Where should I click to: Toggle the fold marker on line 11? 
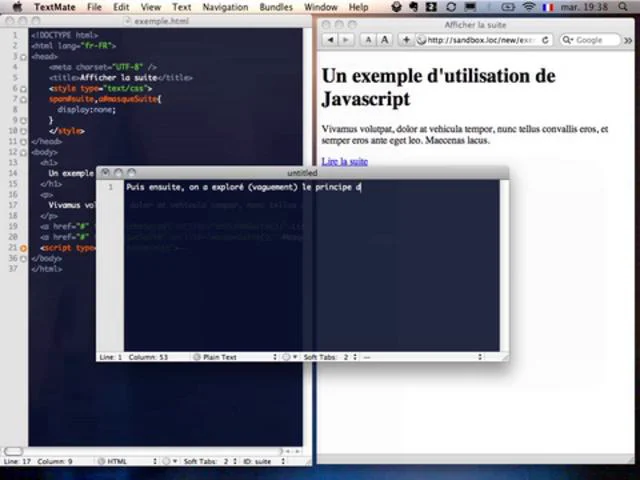tap(24, 142)
